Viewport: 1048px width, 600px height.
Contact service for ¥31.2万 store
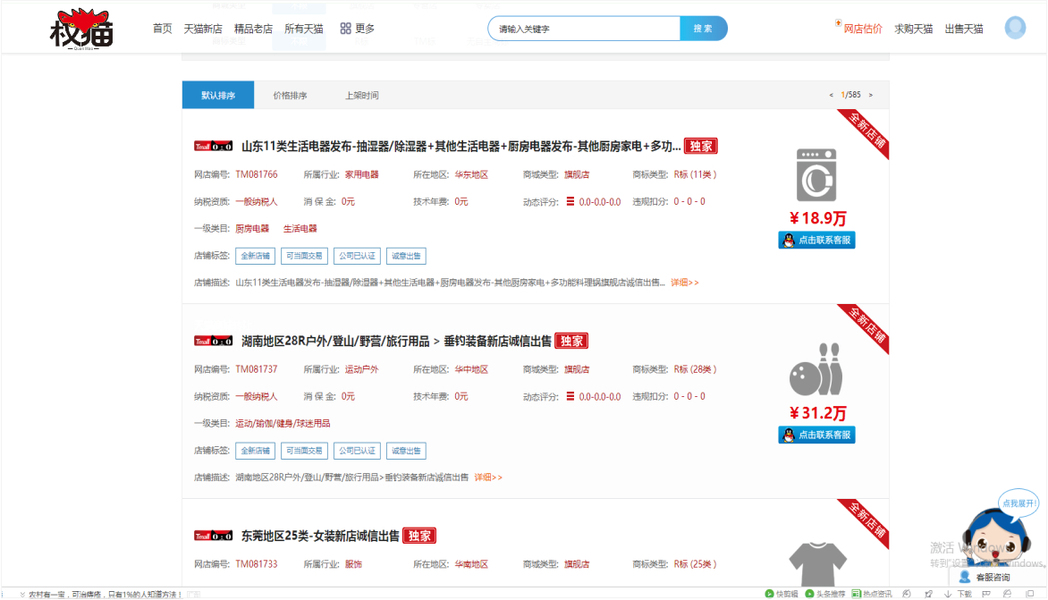pyautogui.click(x=817, y=435)
